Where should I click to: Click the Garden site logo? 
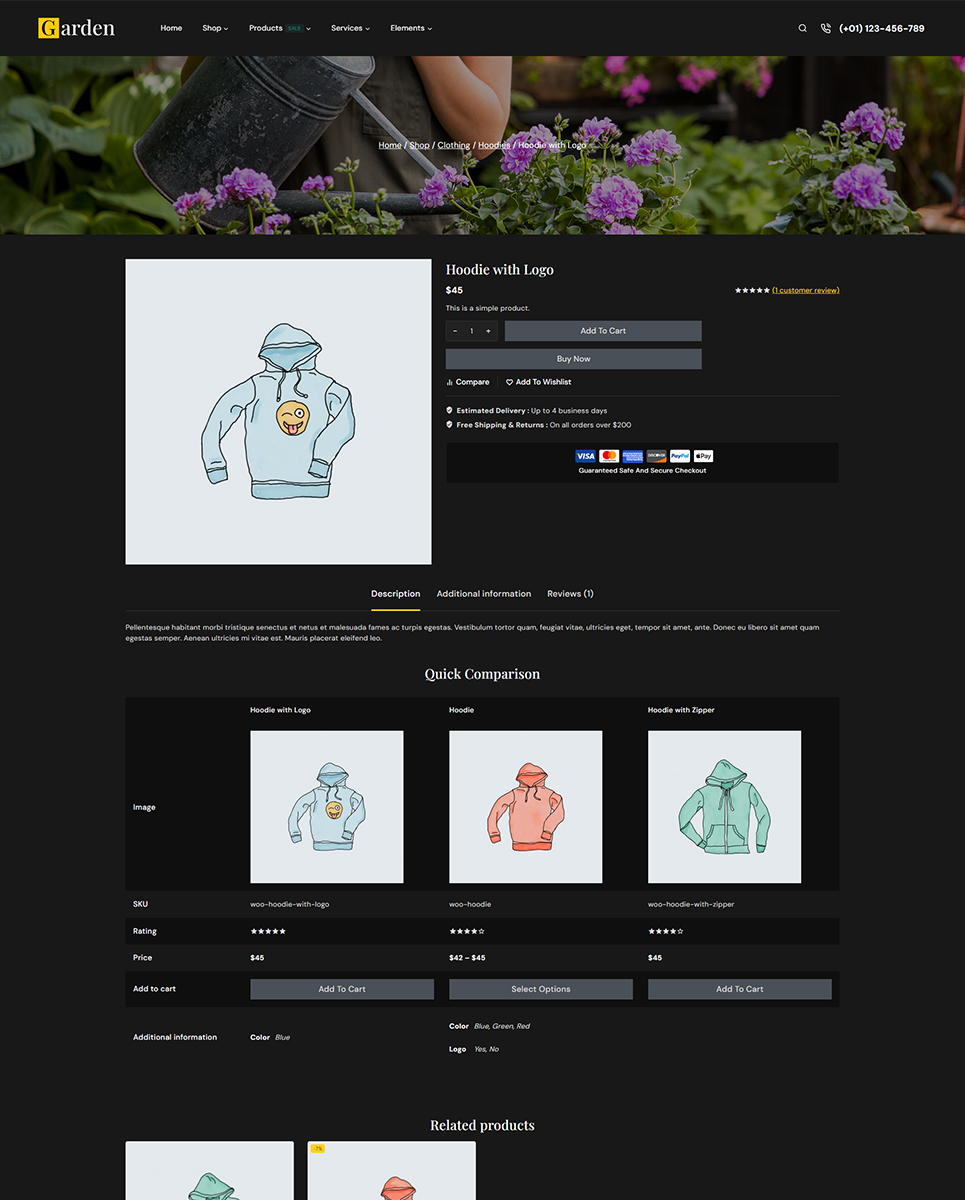(76, 28)
